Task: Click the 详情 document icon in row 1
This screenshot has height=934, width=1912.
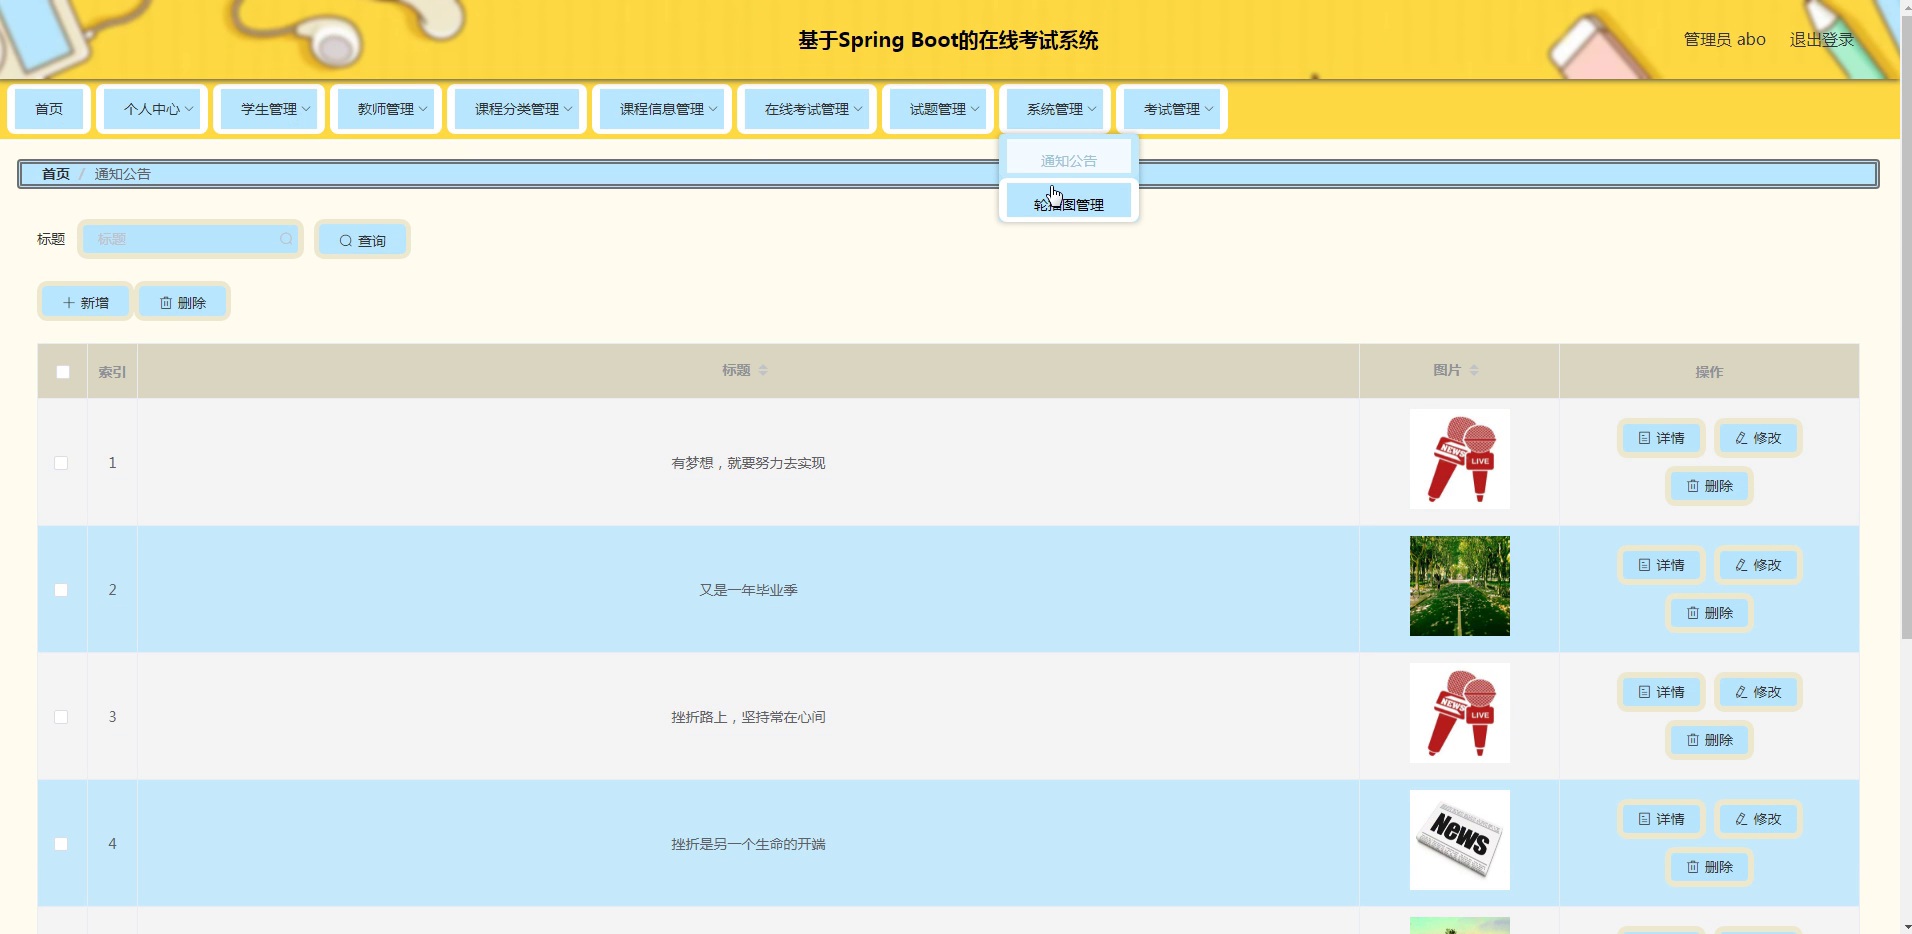Action: click(x=1644, y=438)
